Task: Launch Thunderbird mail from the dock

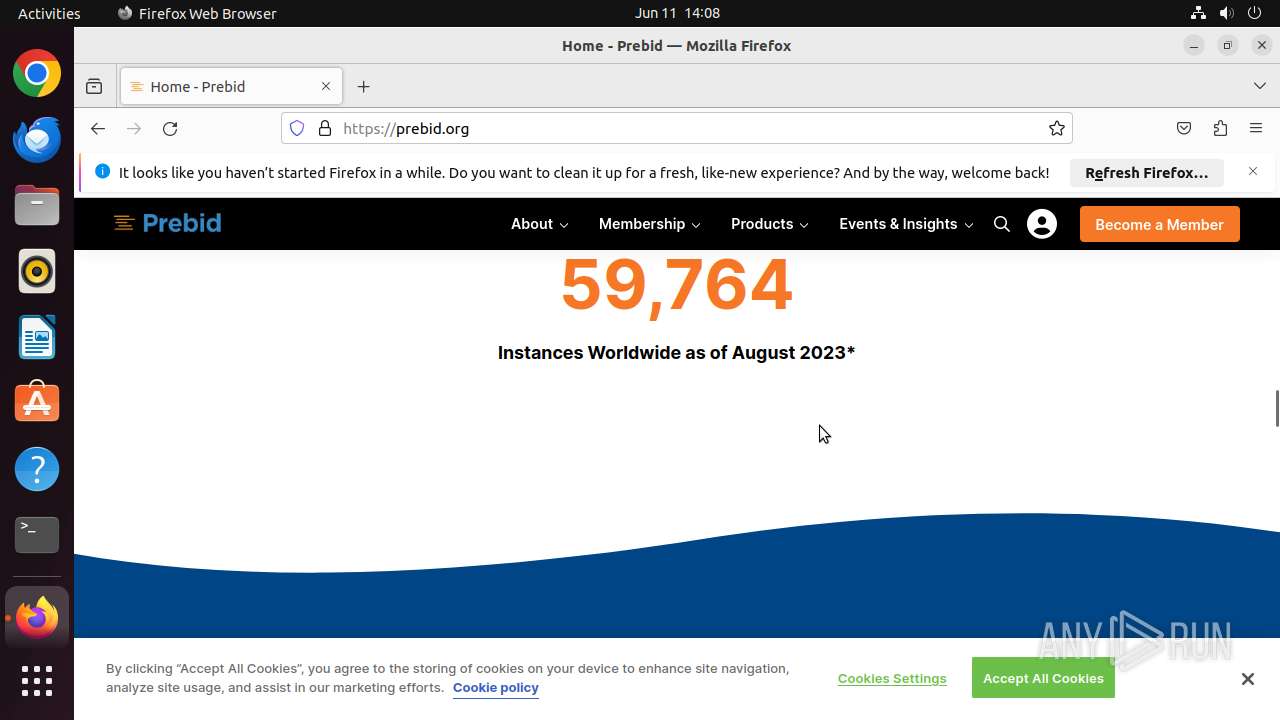Action: [x=37, y=140]
